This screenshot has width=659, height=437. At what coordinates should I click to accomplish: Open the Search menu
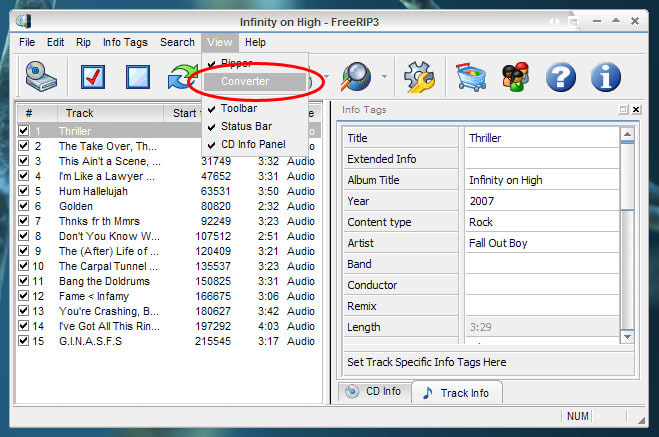point(177,42)
